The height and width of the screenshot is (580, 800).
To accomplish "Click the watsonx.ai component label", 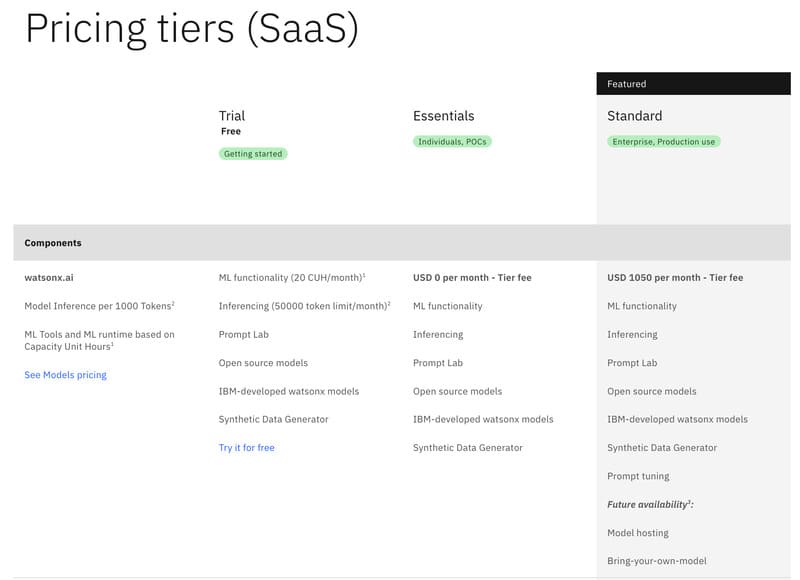I will (x=49, y=277).
